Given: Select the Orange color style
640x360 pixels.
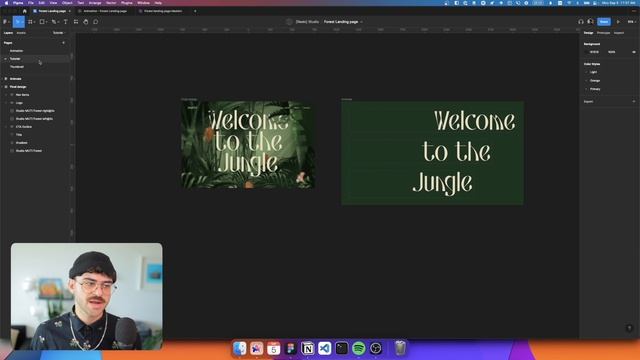Looking at the screenshot, I should pyautogui.click(x=595, y=80).
